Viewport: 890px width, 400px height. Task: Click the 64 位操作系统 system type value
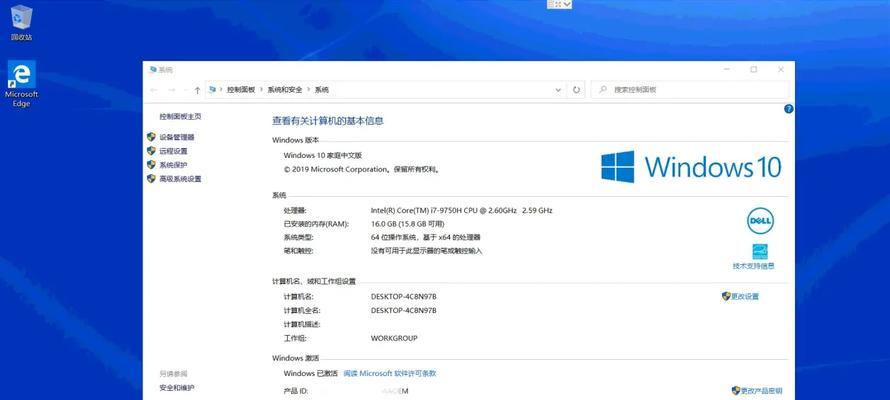426,238
